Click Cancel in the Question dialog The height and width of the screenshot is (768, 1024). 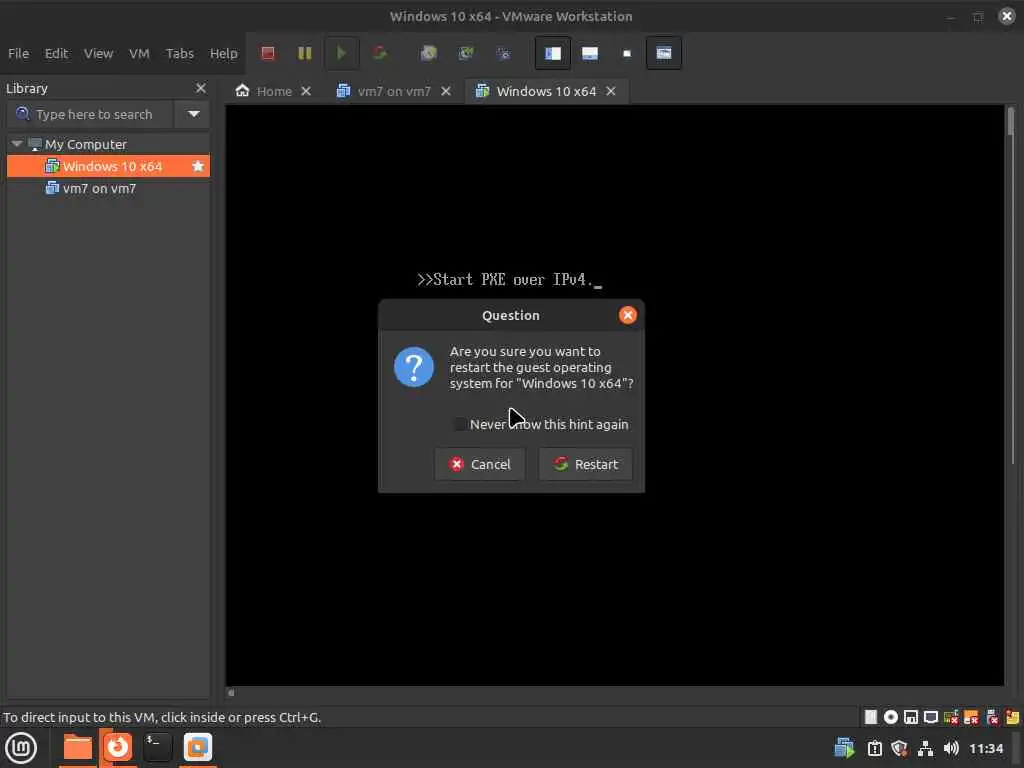click(x=479, y=464)
